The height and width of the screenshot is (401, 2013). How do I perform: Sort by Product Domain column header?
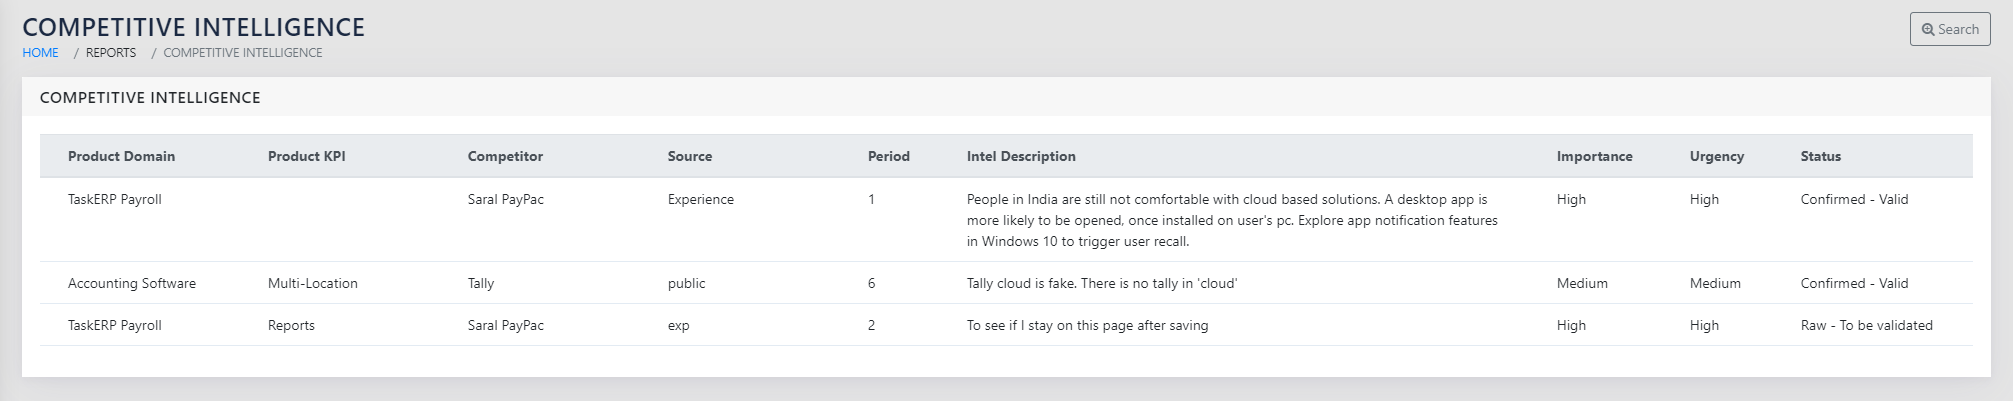pyautogui.click(x=121, y=157)
